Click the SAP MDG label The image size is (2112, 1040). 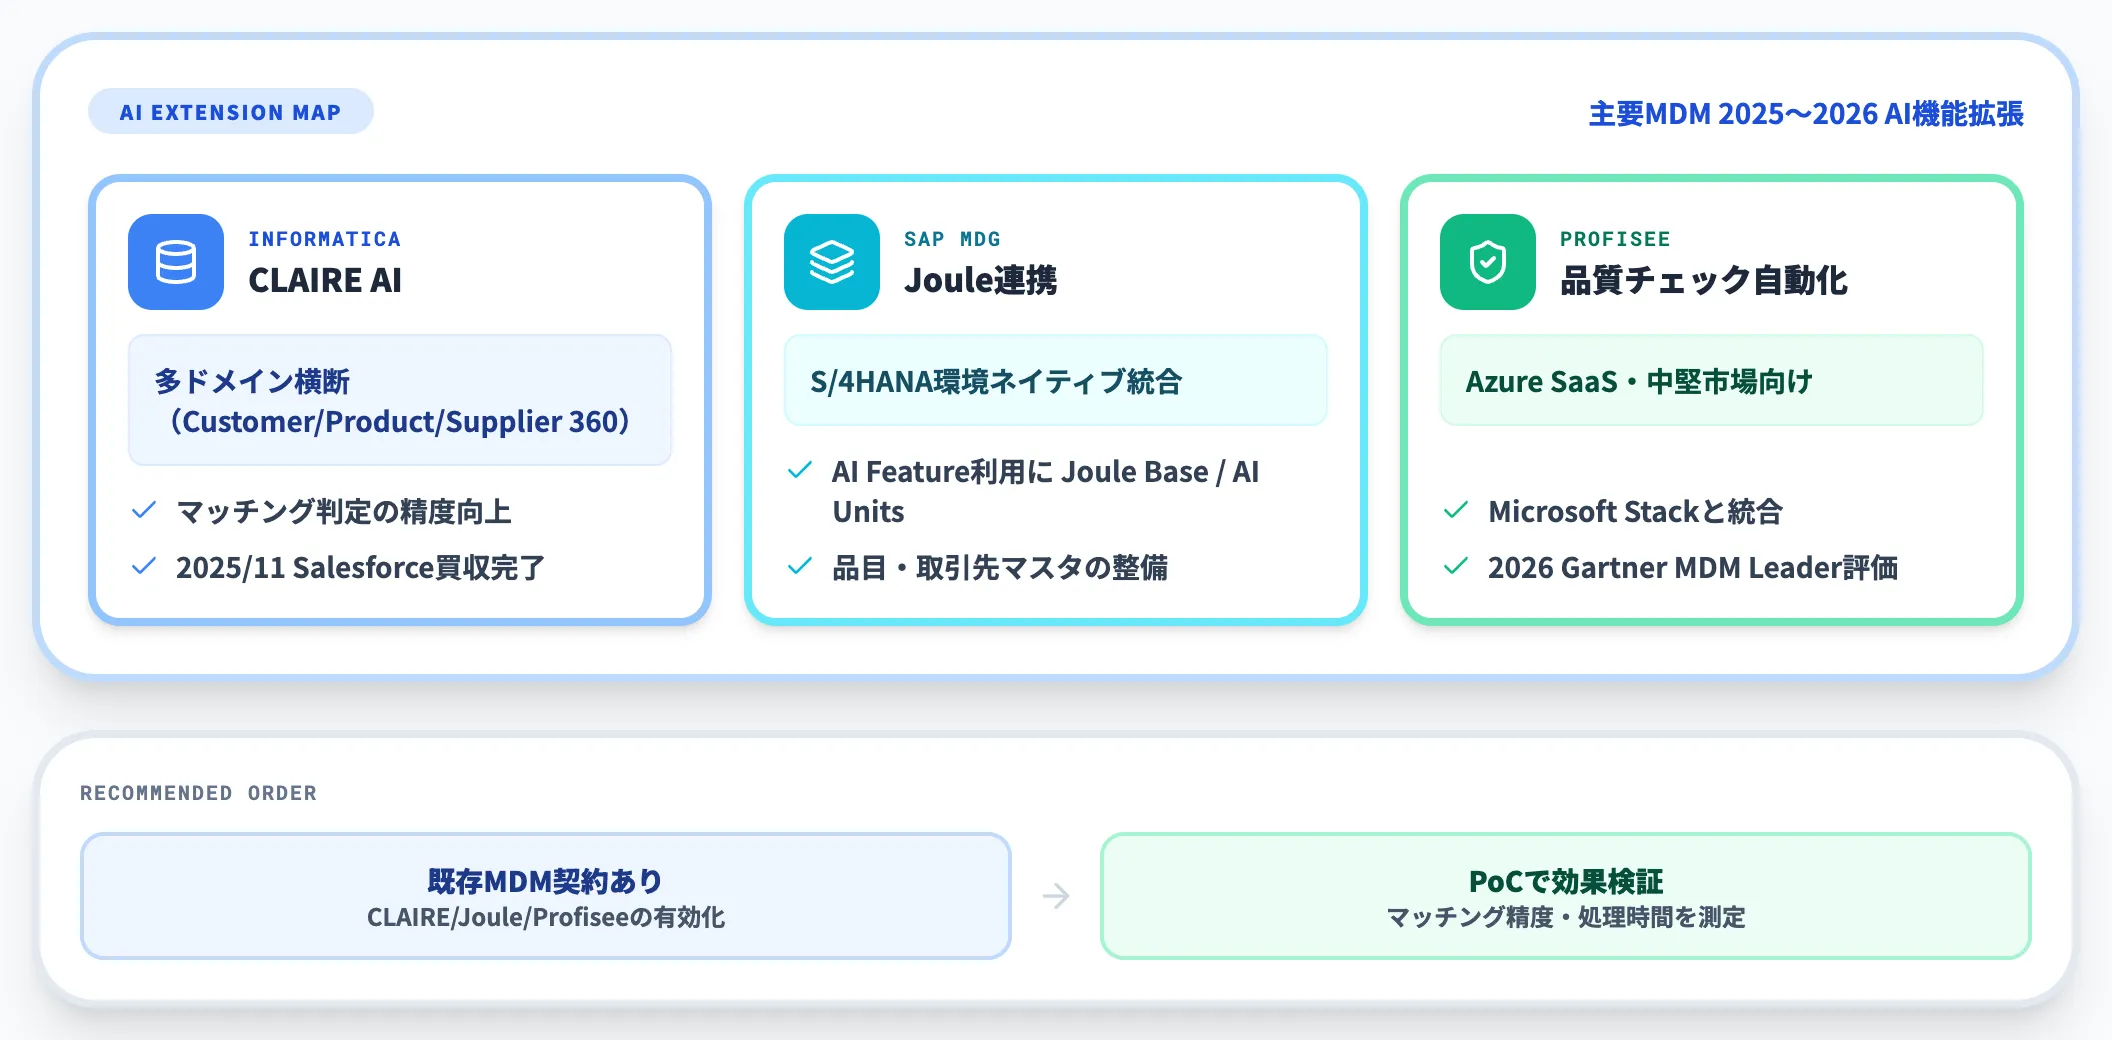pos(952,239)
